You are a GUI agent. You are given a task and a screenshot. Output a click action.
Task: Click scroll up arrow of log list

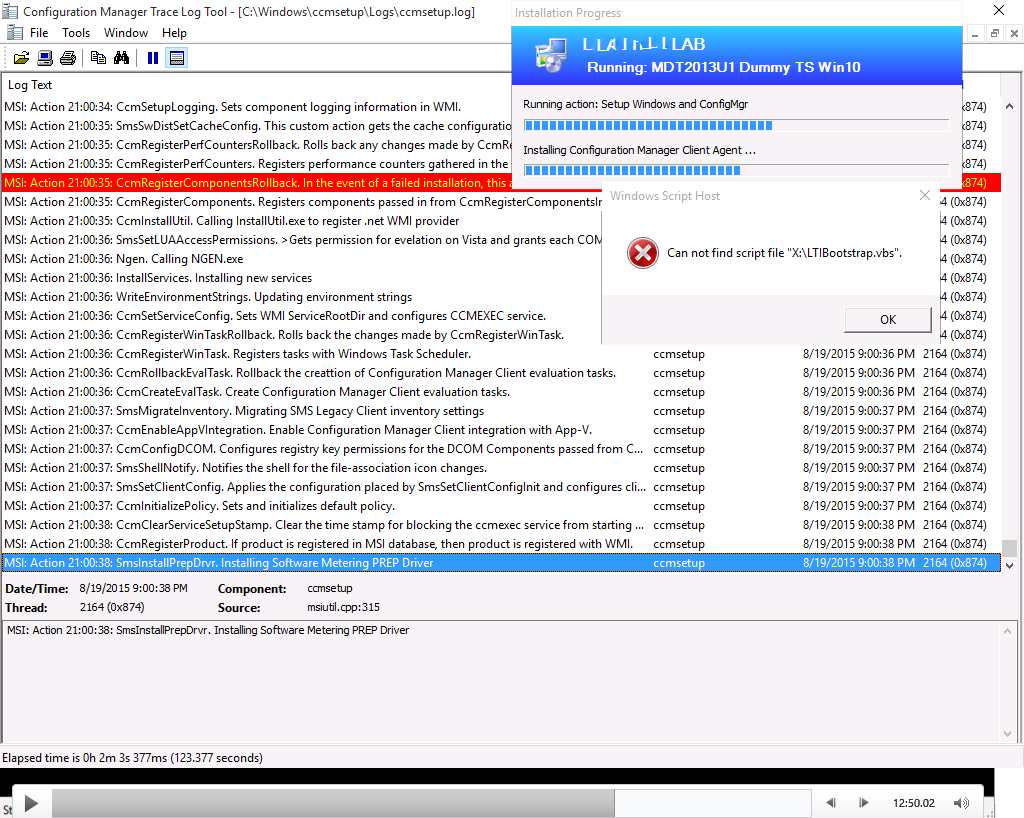[1009, 106]
